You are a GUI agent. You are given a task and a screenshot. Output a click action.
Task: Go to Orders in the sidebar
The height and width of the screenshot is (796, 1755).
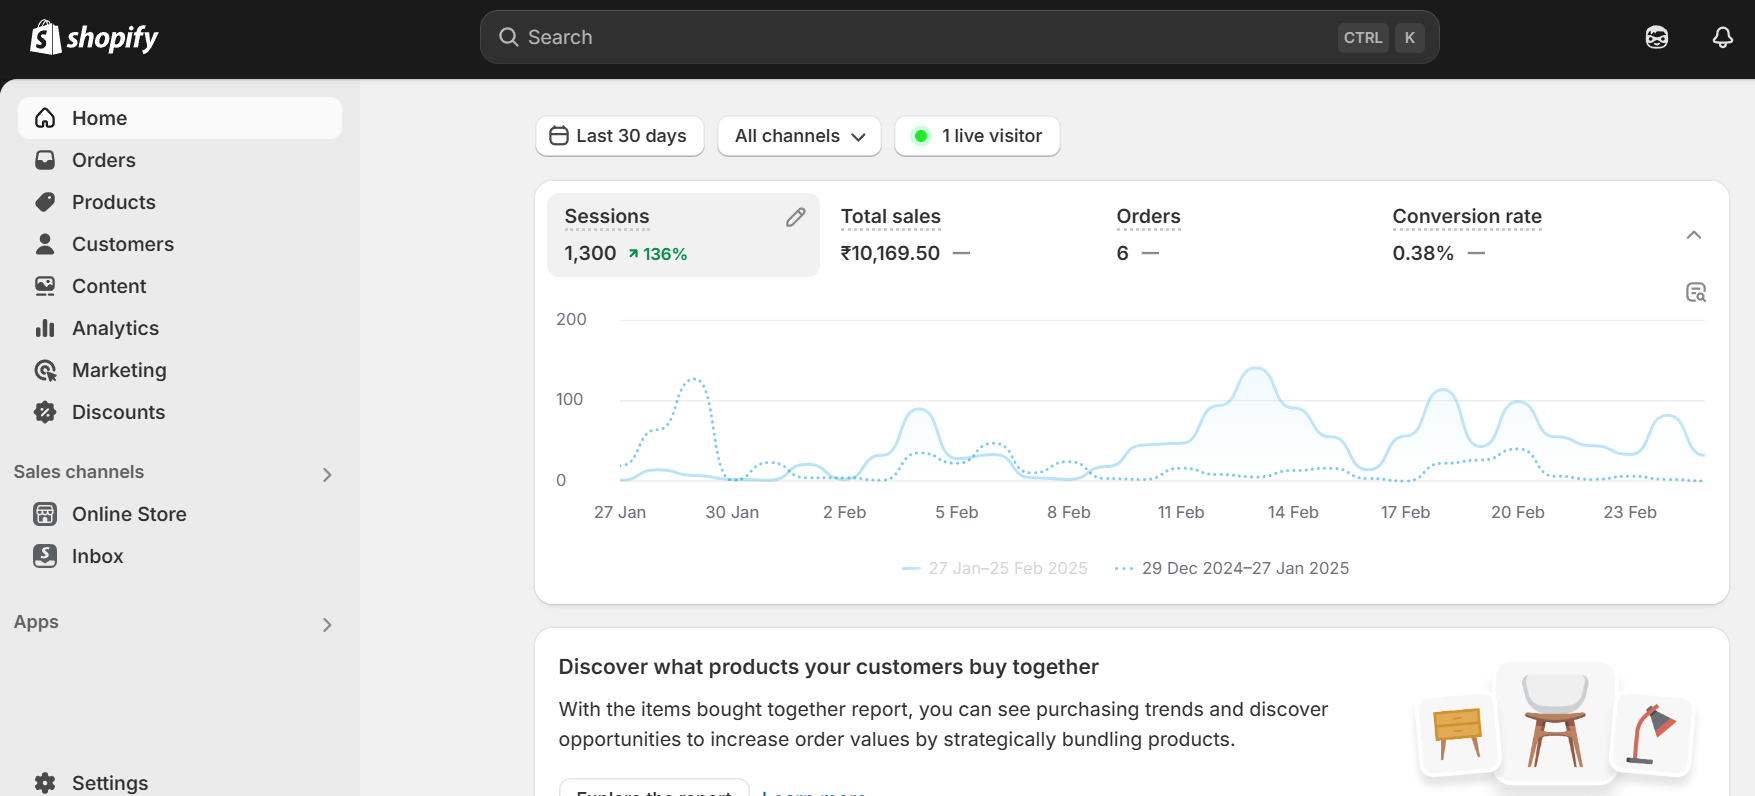[103, 160]
